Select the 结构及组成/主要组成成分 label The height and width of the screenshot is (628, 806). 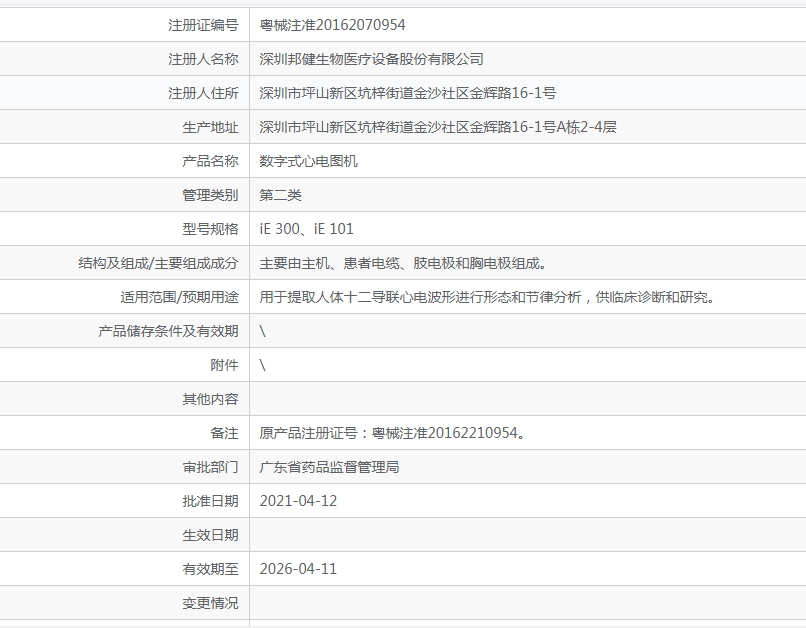click(x=158, y=263)
